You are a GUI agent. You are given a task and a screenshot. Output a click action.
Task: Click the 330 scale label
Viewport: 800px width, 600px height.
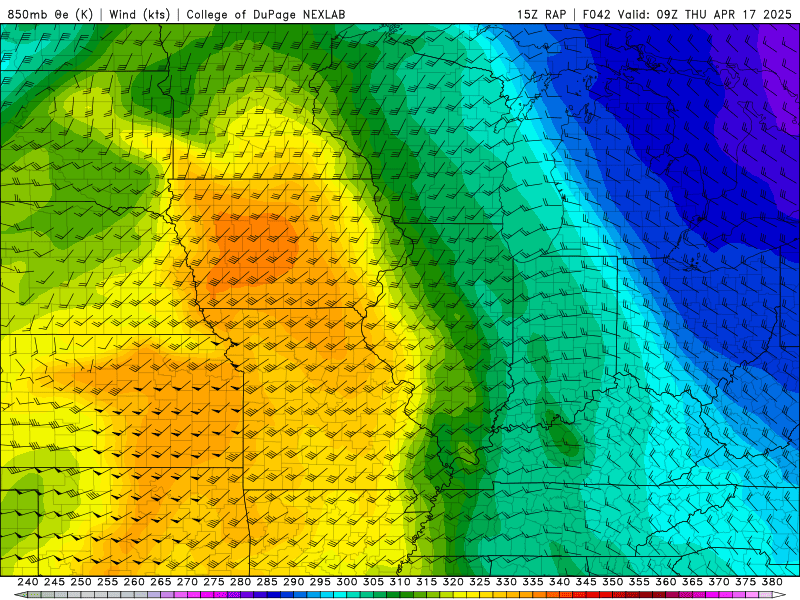pos(506,582)
